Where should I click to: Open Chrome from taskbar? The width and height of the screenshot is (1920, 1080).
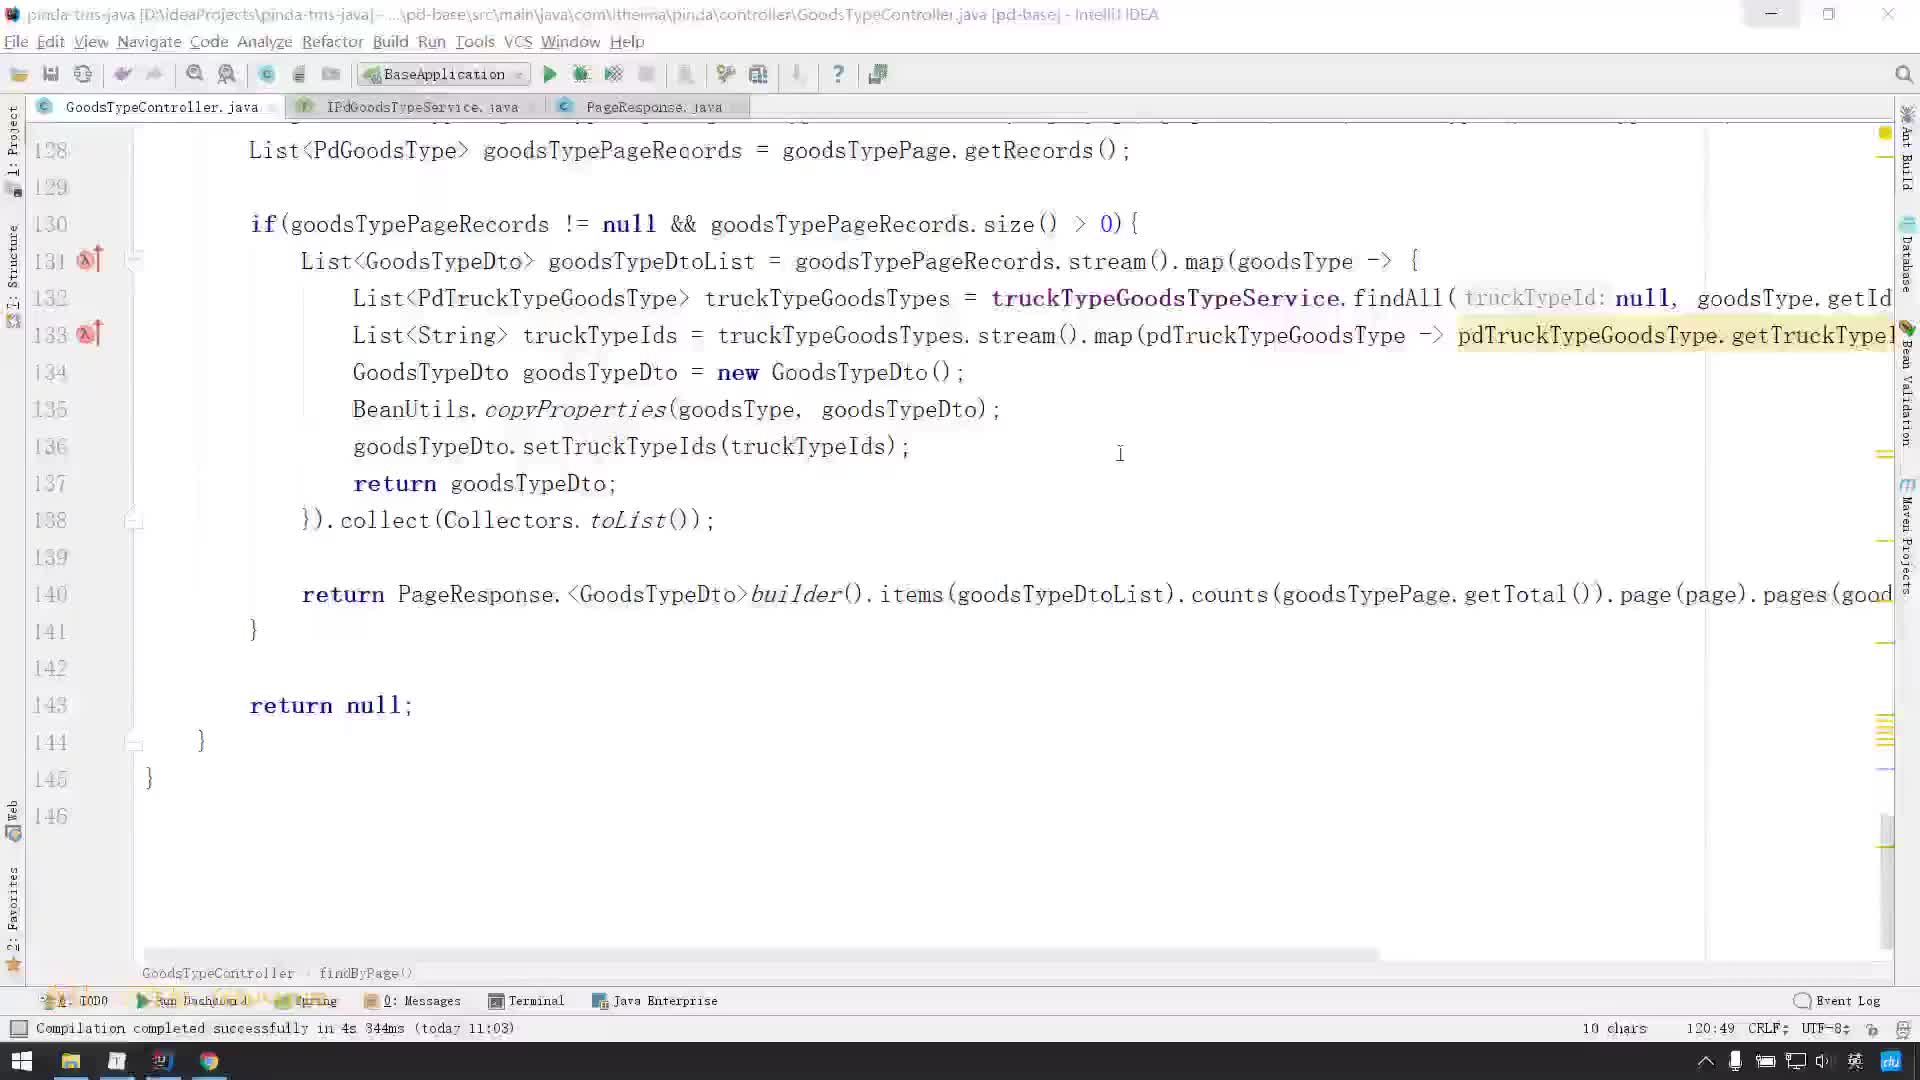point(209,1061)
